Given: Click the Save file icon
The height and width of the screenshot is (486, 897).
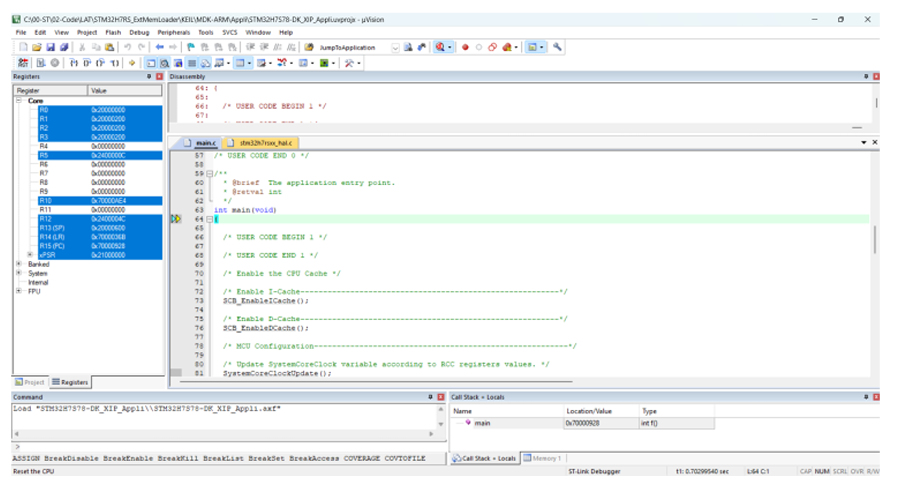Looking at the screenshot, I should (50, 47).
